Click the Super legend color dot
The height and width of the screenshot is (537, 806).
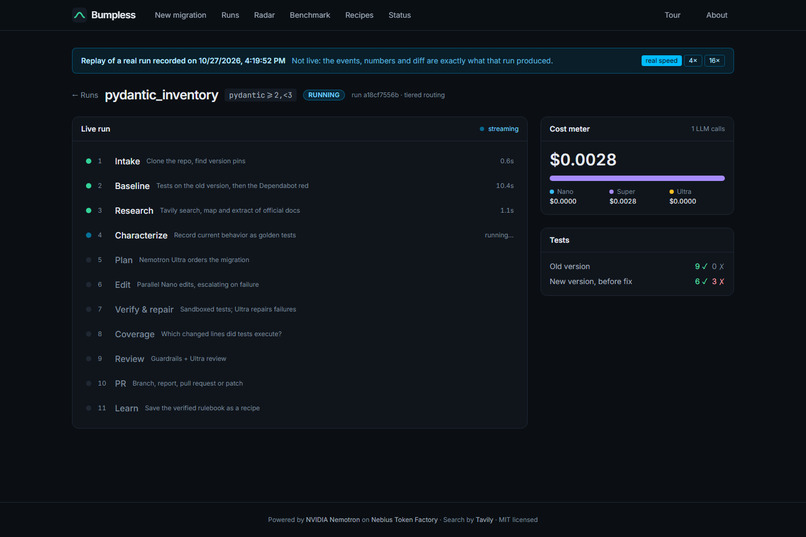tap(612, 192)
